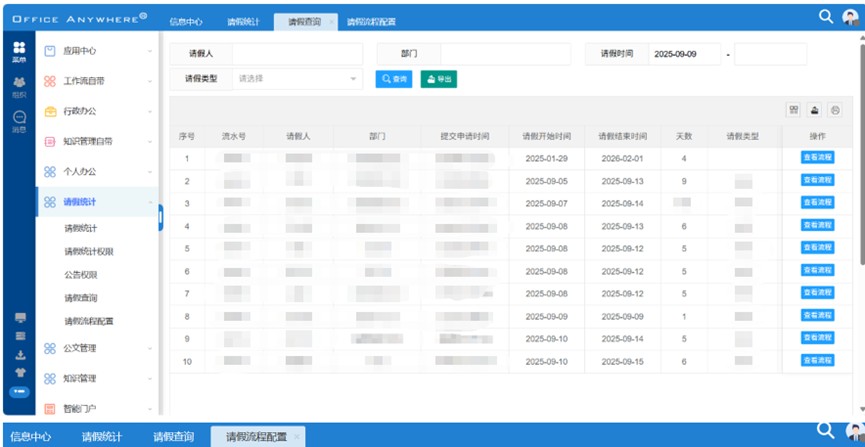Open the user avatar in top header
The height and width of the screenshot is (447, 865).
(x=850, y=18)
